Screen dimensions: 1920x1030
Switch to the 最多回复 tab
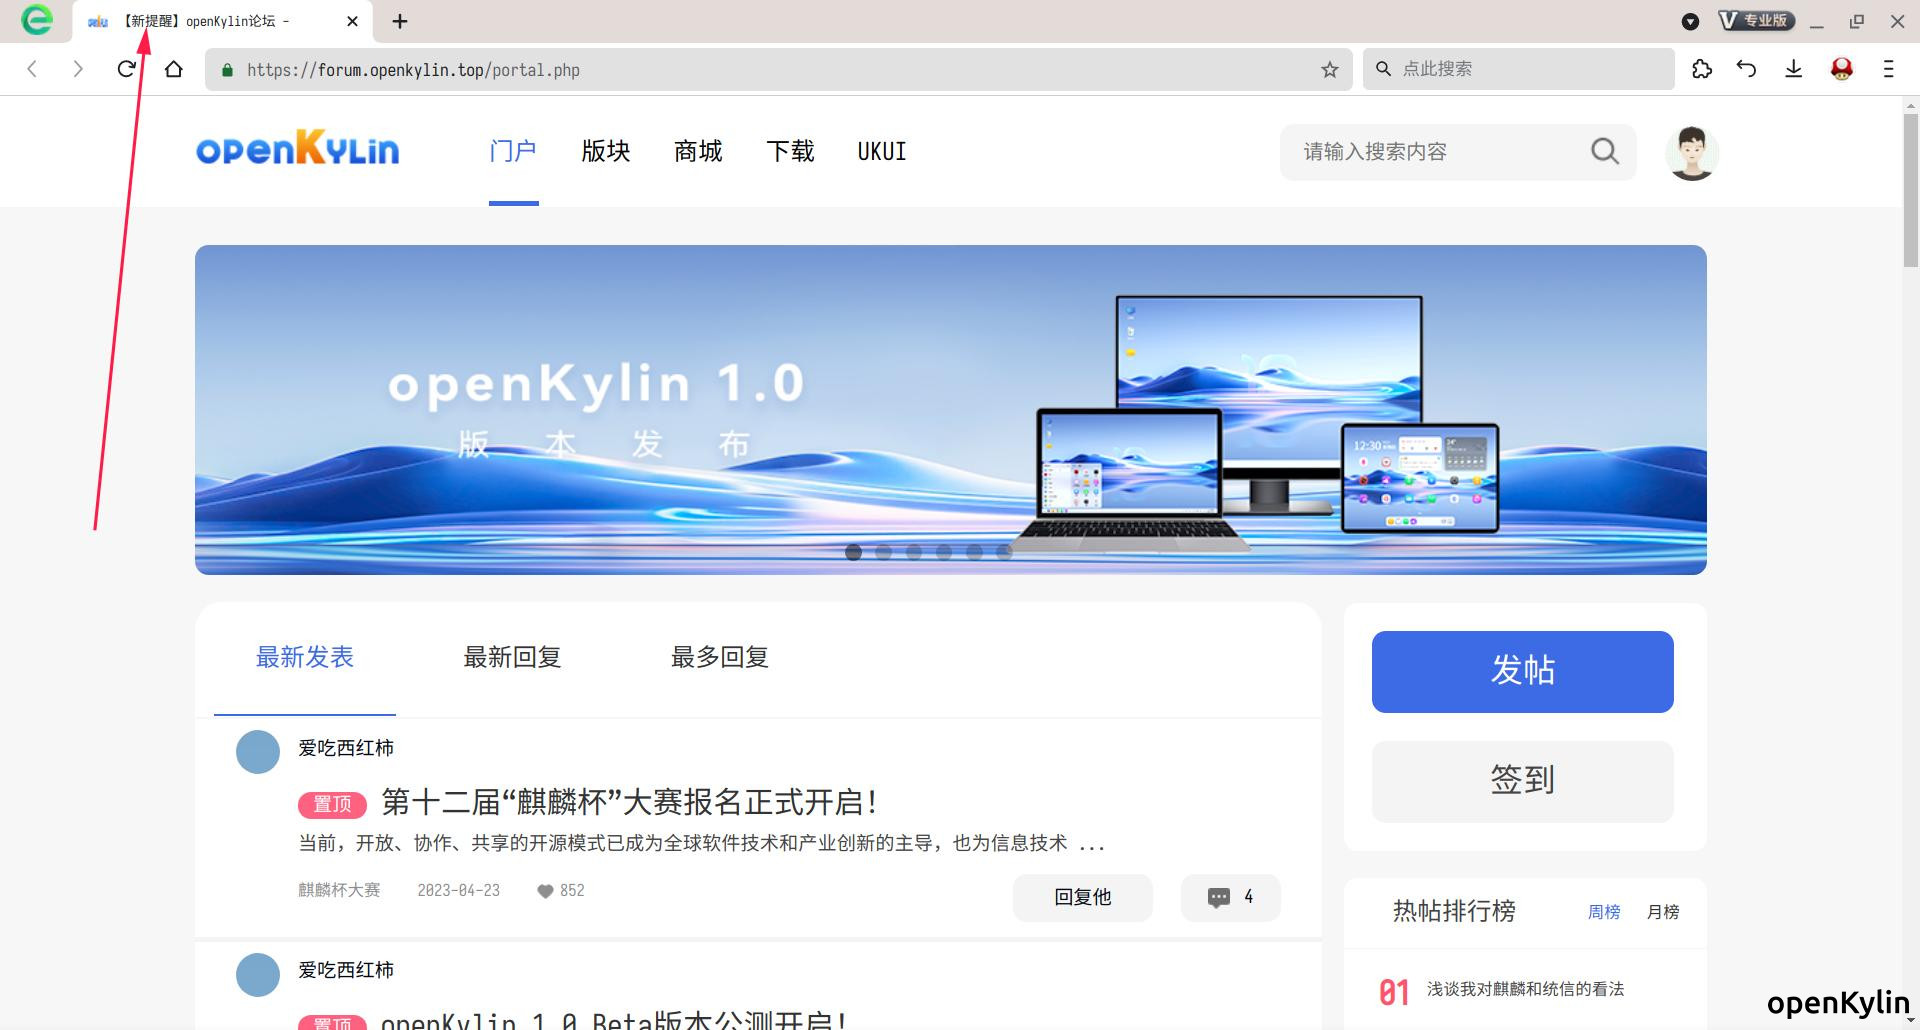[x=720, y=657]
